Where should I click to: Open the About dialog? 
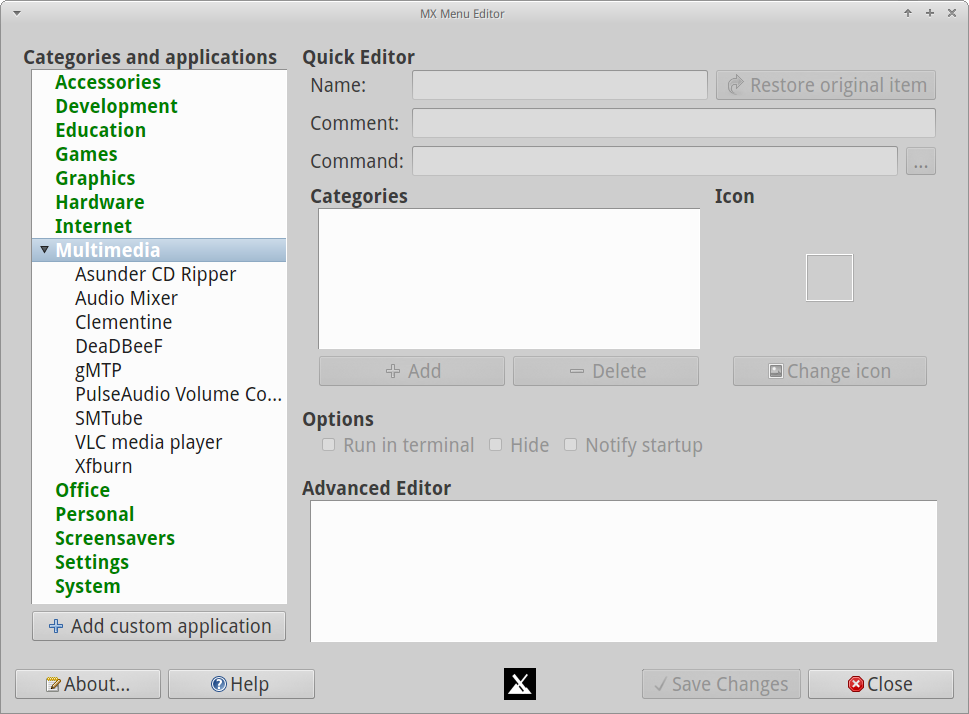pos(88,684)
